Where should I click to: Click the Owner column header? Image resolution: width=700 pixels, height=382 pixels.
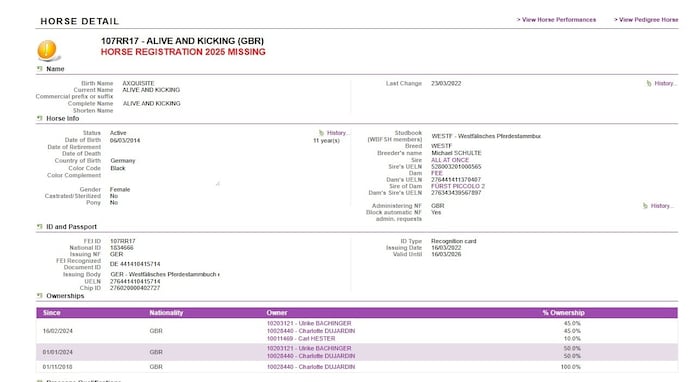pos(277,313)
